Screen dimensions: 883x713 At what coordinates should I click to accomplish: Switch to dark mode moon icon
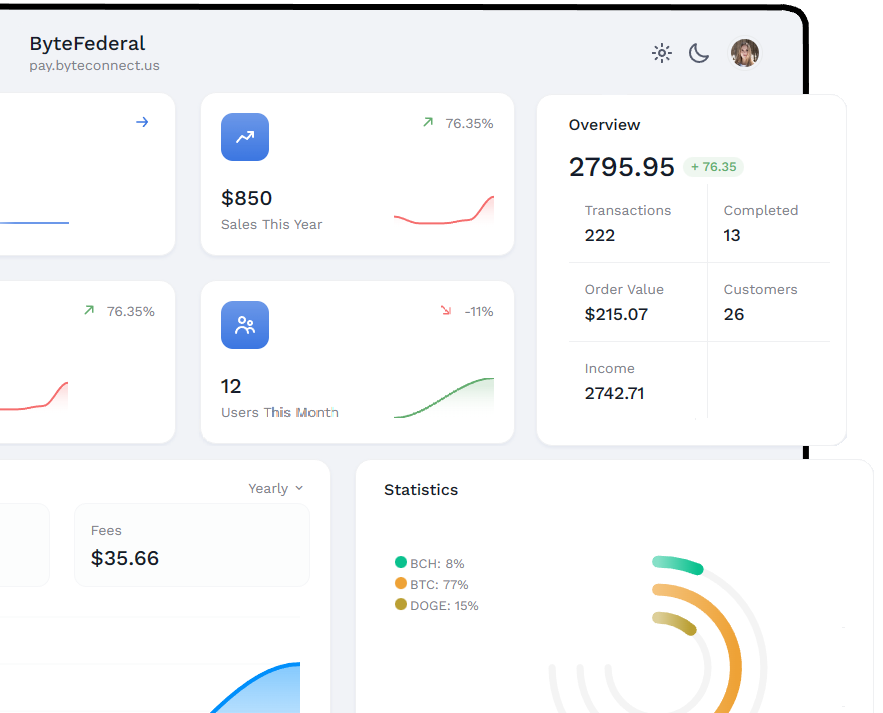pyautogui.click(x=699, y=54)
